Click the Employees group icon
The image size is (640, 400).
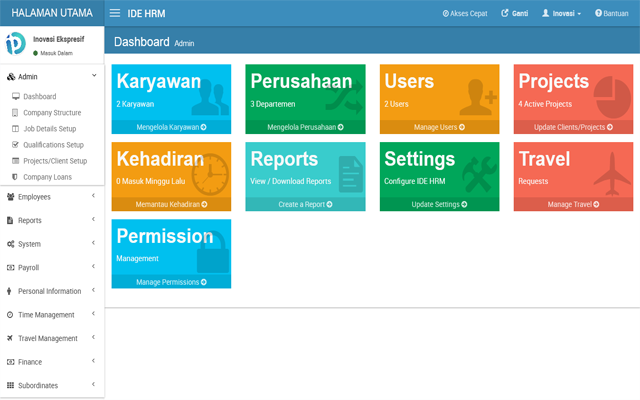click(11, 197)
